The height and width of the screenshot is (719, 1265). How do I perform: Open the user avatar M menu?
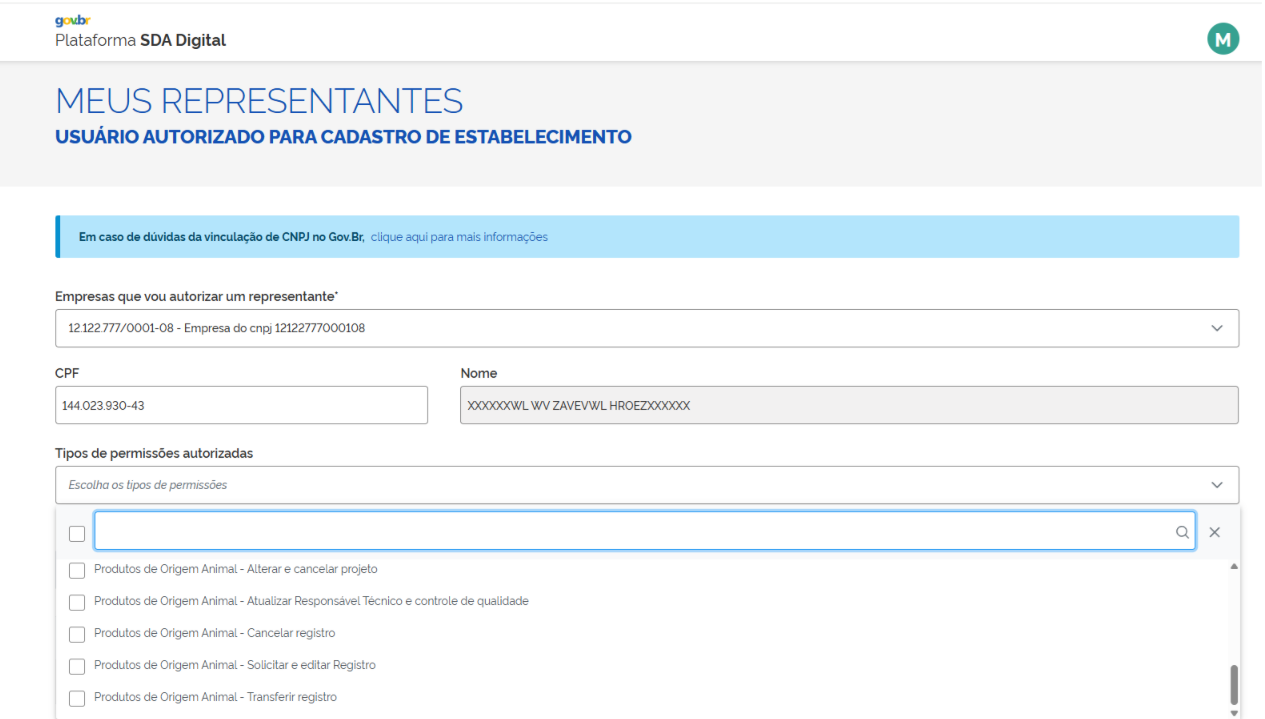(x=1222, y=39)
